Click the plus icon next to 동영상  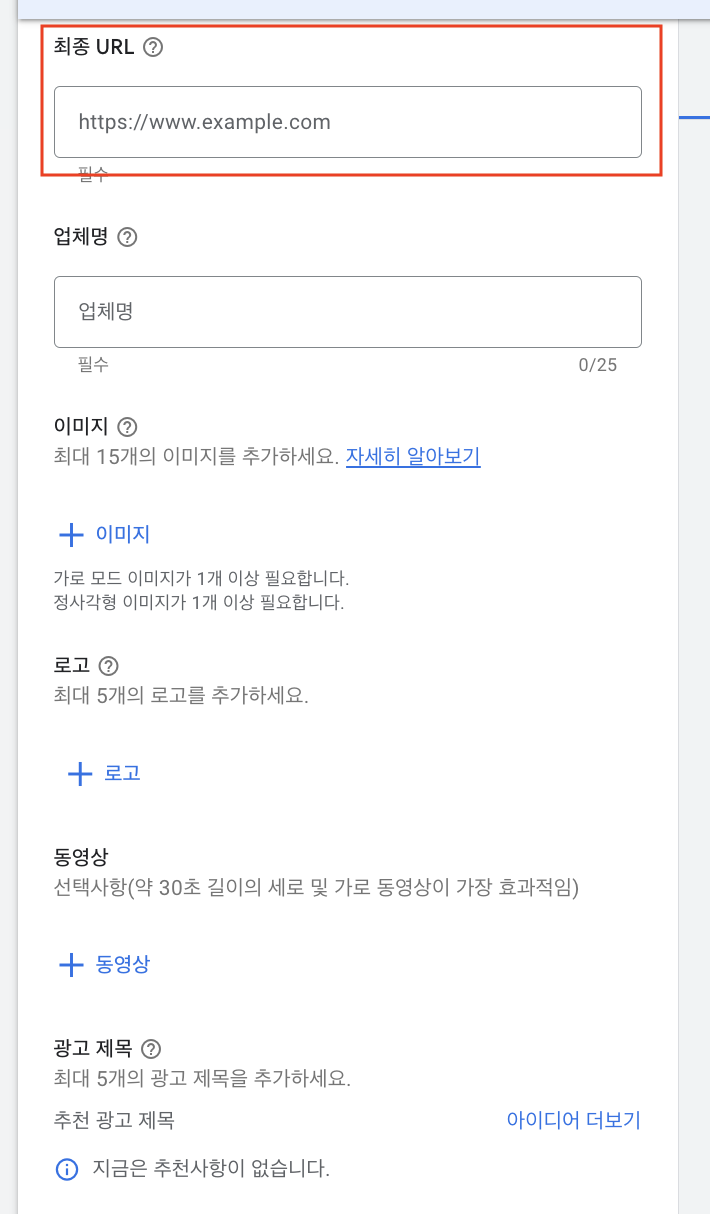[x=70, y=965]
